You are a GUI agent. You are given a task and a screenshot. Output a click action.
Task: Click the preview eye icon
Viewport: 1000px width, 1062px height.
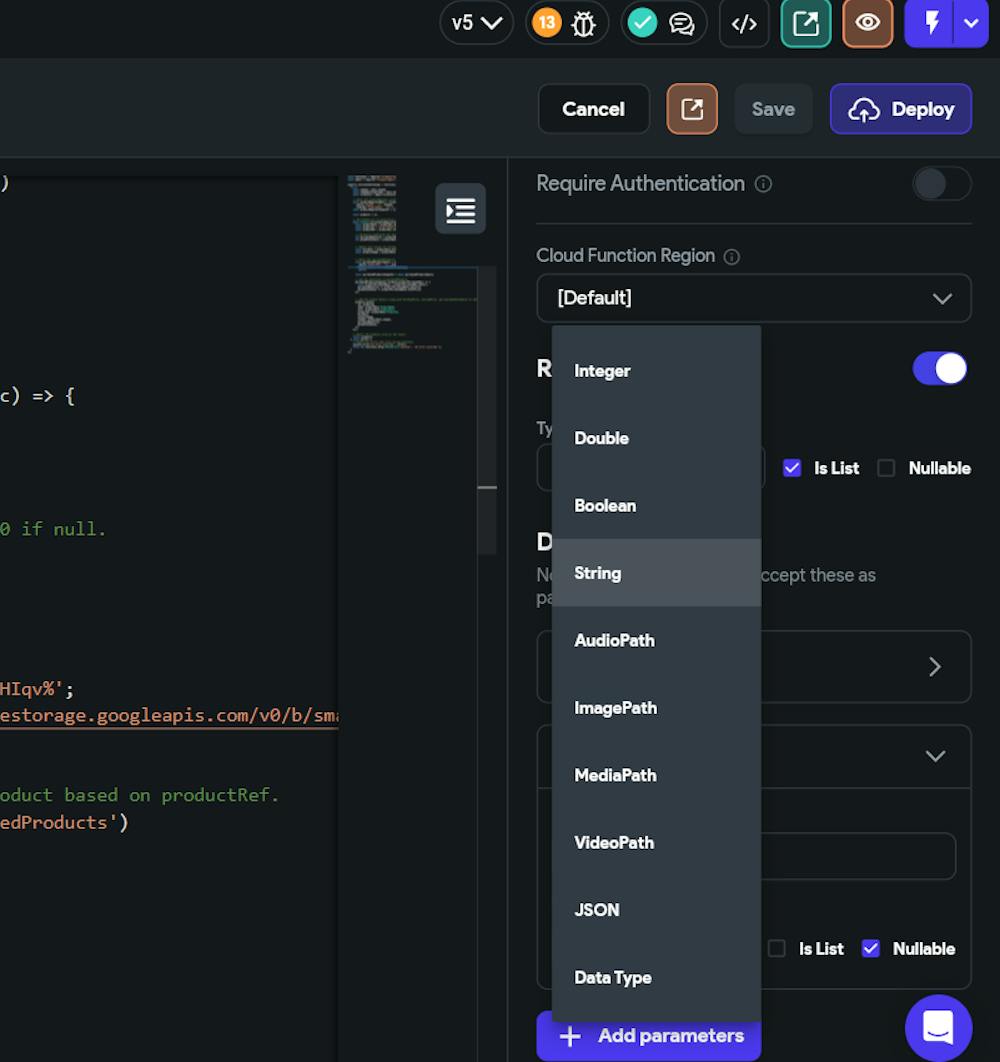click(x=867, y=24)
